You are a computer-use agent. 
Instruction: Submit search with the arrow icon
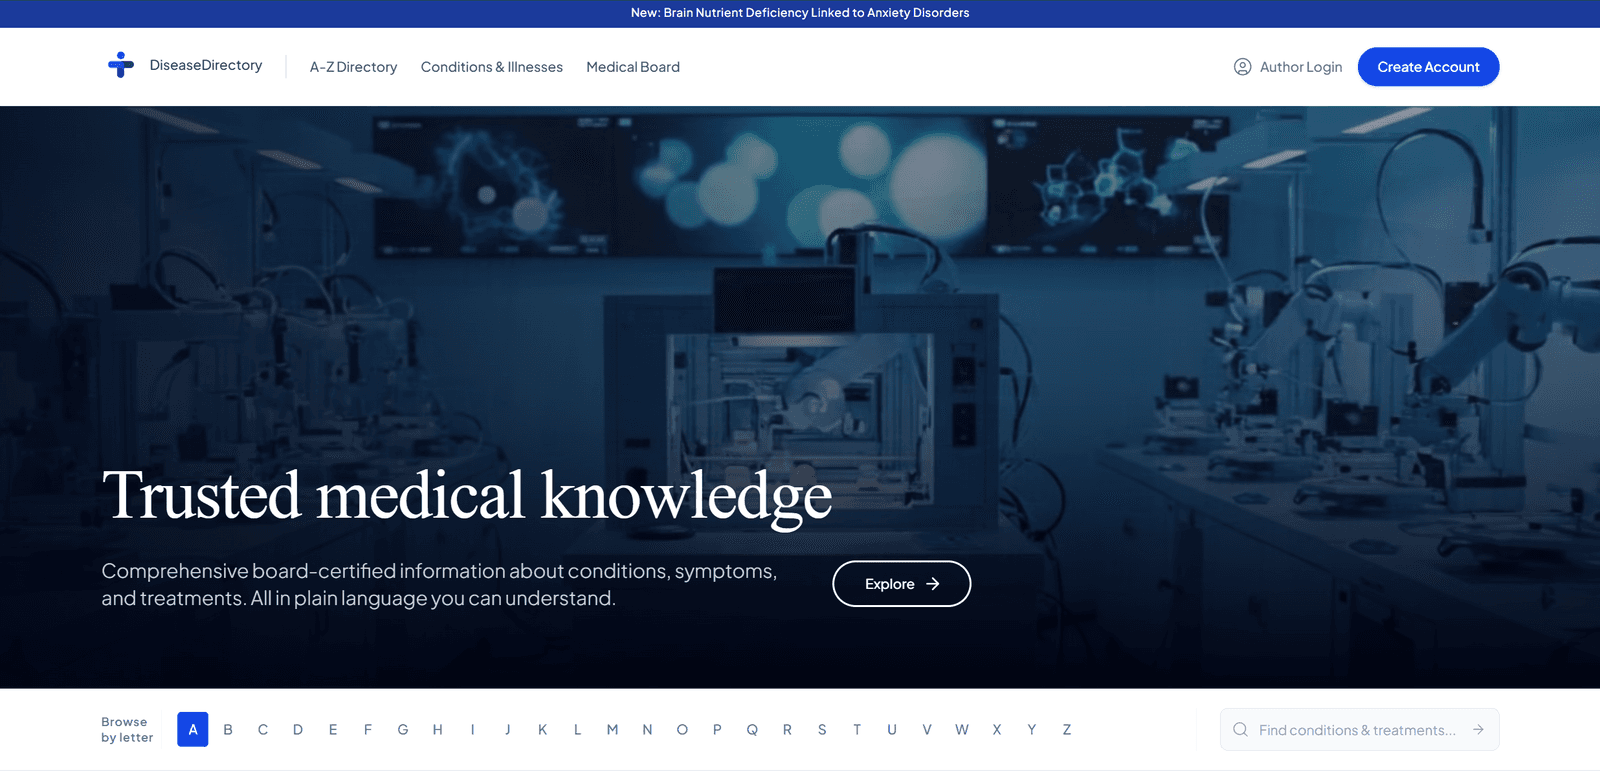point(1478,730)
